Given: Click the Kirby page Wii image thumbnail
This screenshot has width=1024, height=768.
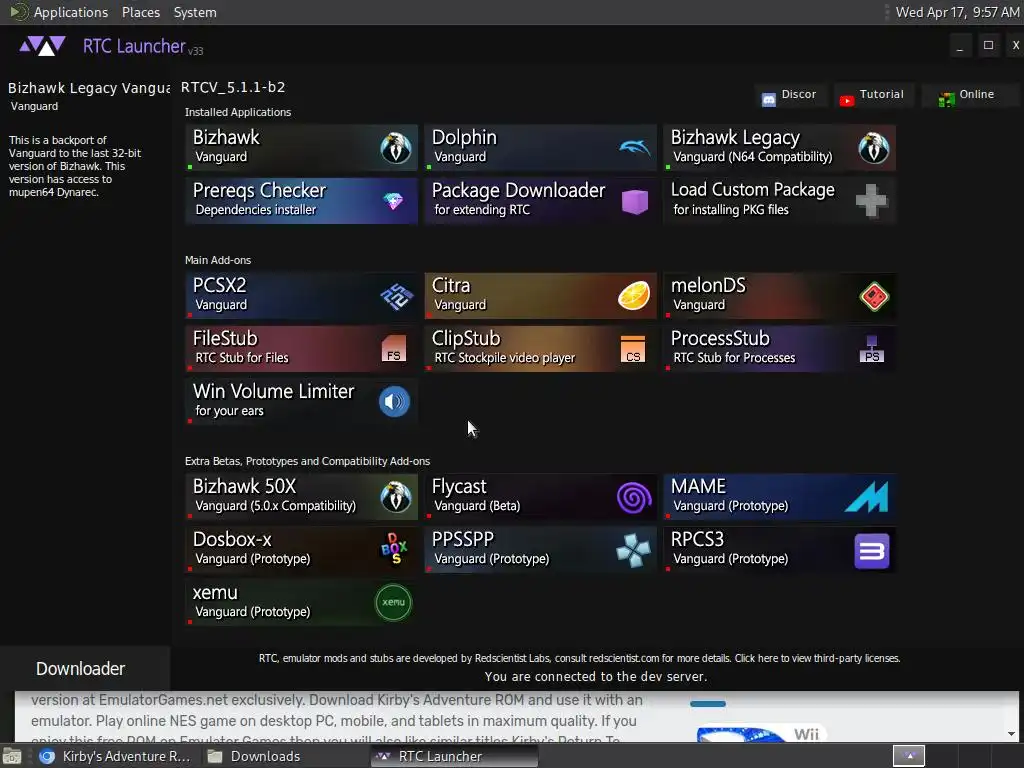Looking at the screenshot, I should click(761, 734).
